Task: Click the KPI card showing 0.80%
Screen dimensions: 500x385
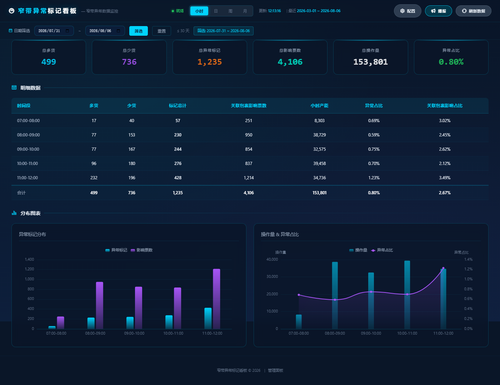Action: (451, 57)
